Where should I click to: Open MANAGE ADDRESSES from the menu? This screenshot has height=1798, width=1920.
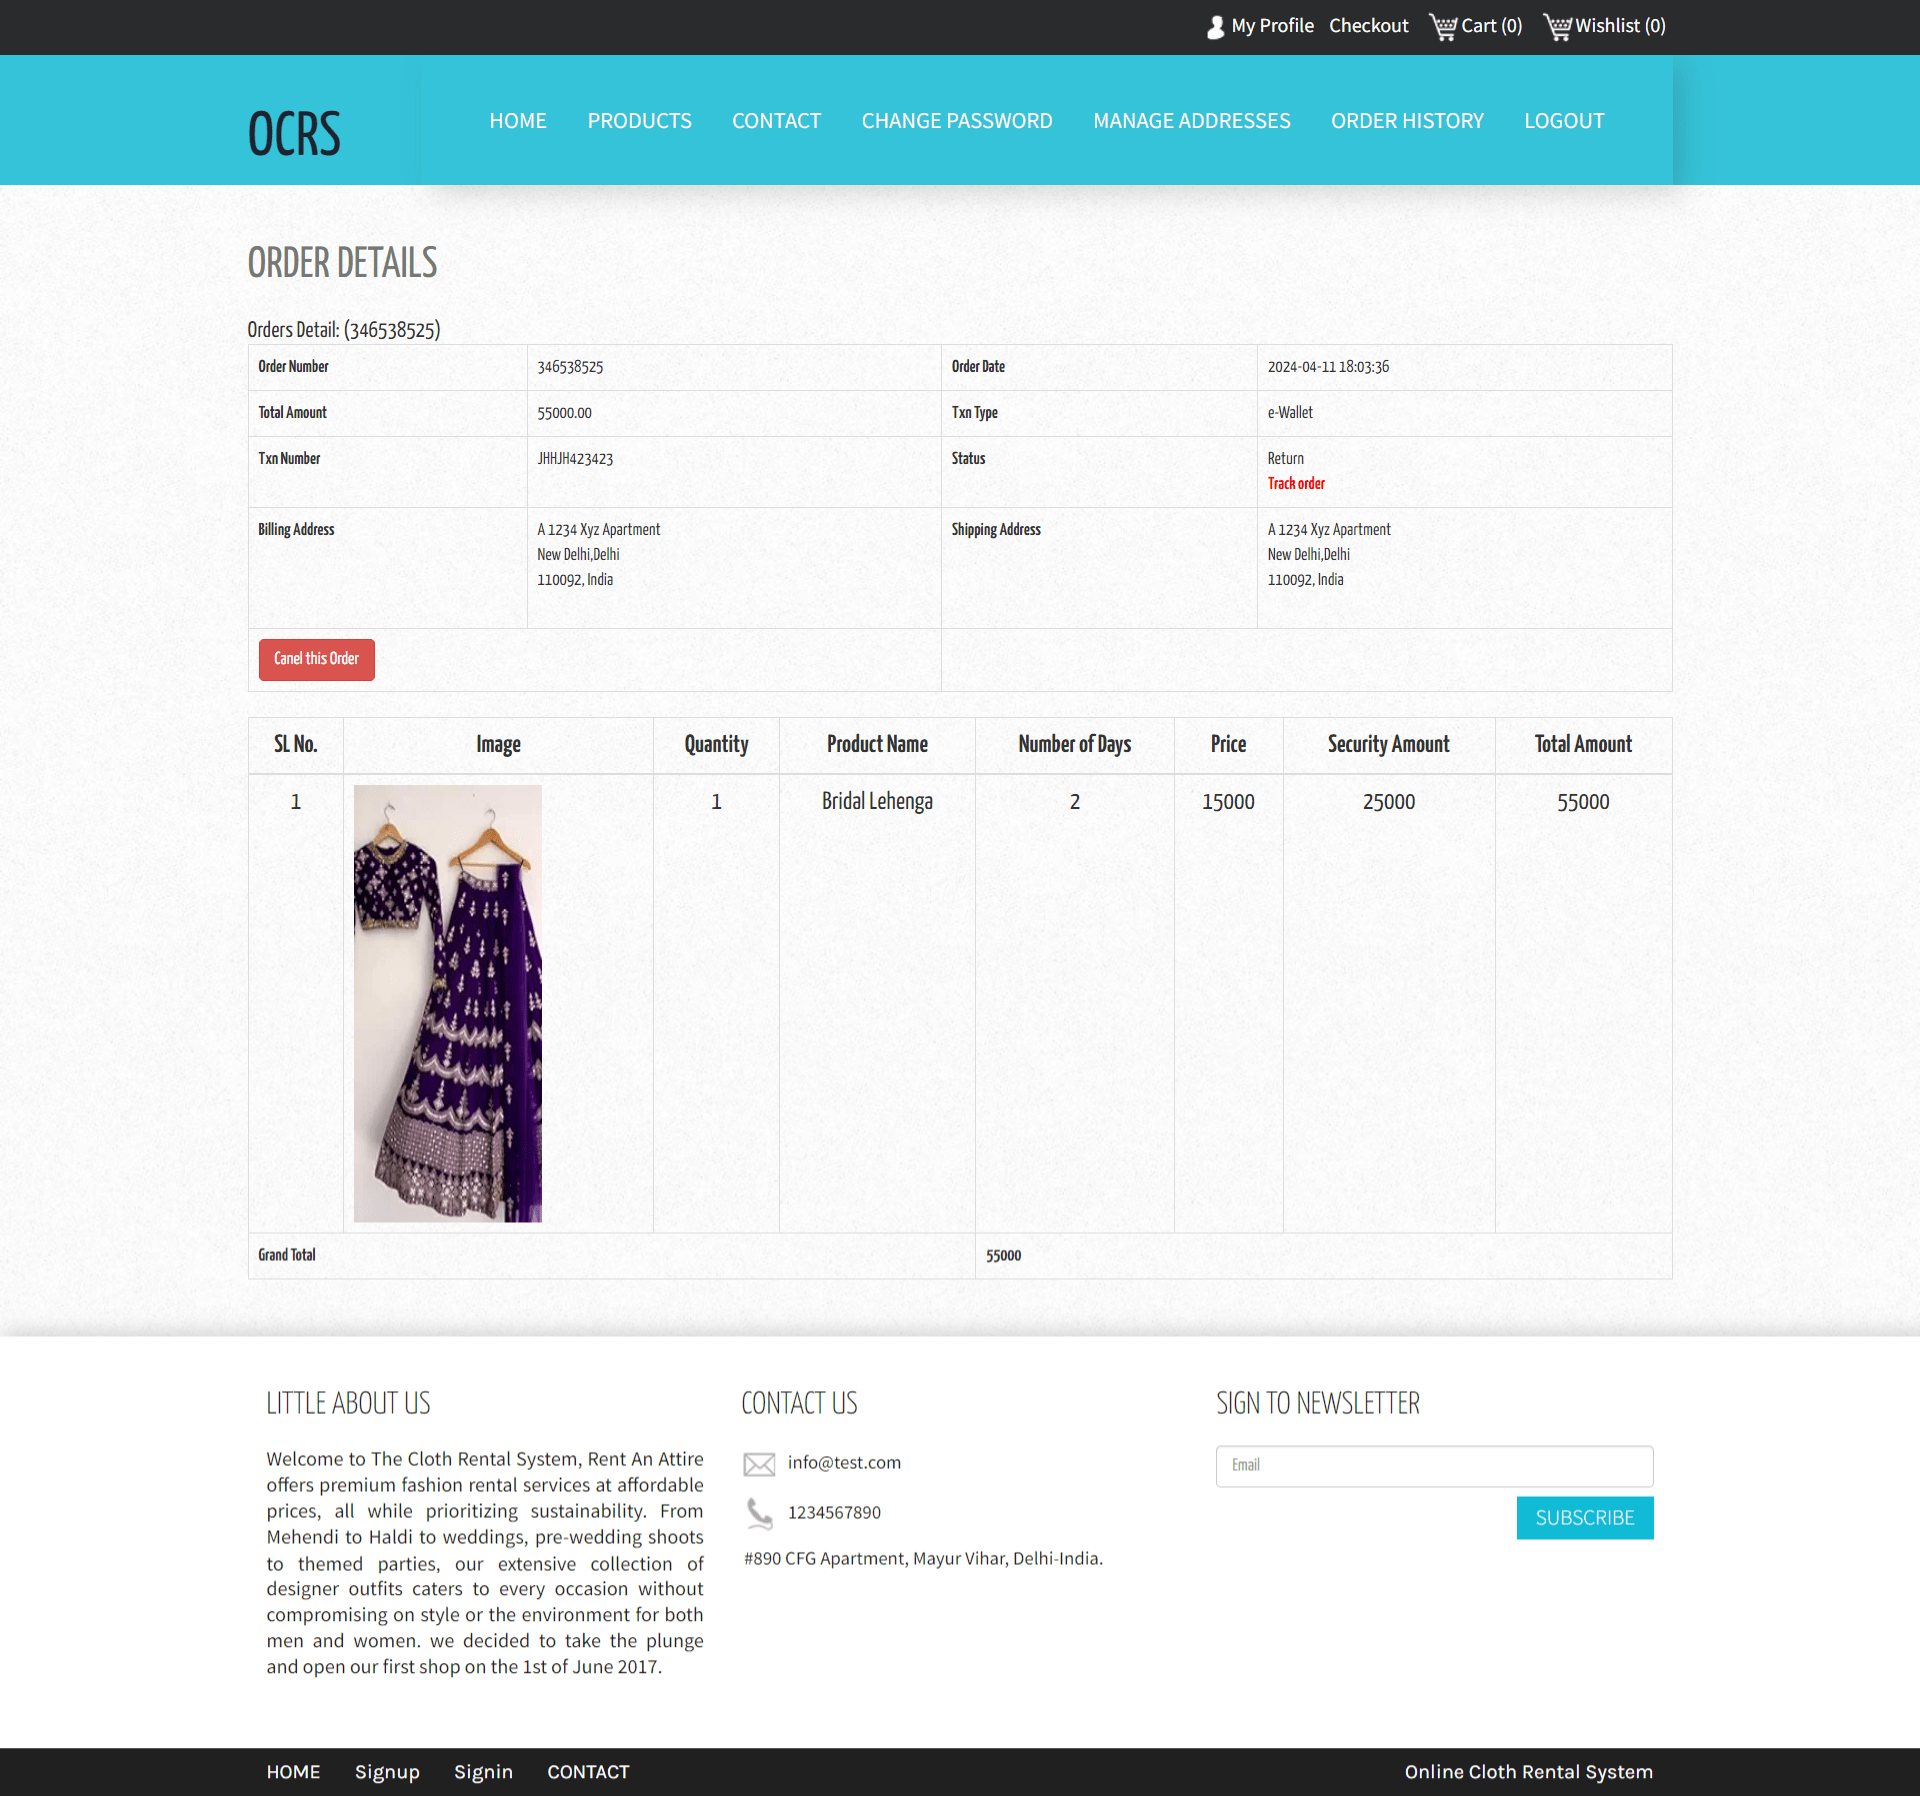(x=1191, y=120)
